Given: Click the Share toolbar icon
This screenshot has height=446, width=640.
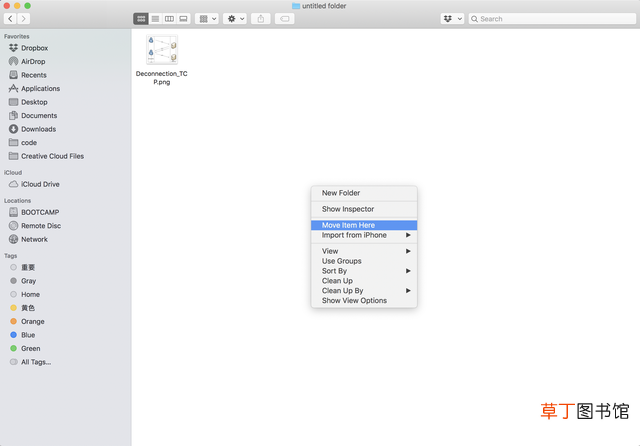Looking at the screenshot, I should tap(261, 19).
